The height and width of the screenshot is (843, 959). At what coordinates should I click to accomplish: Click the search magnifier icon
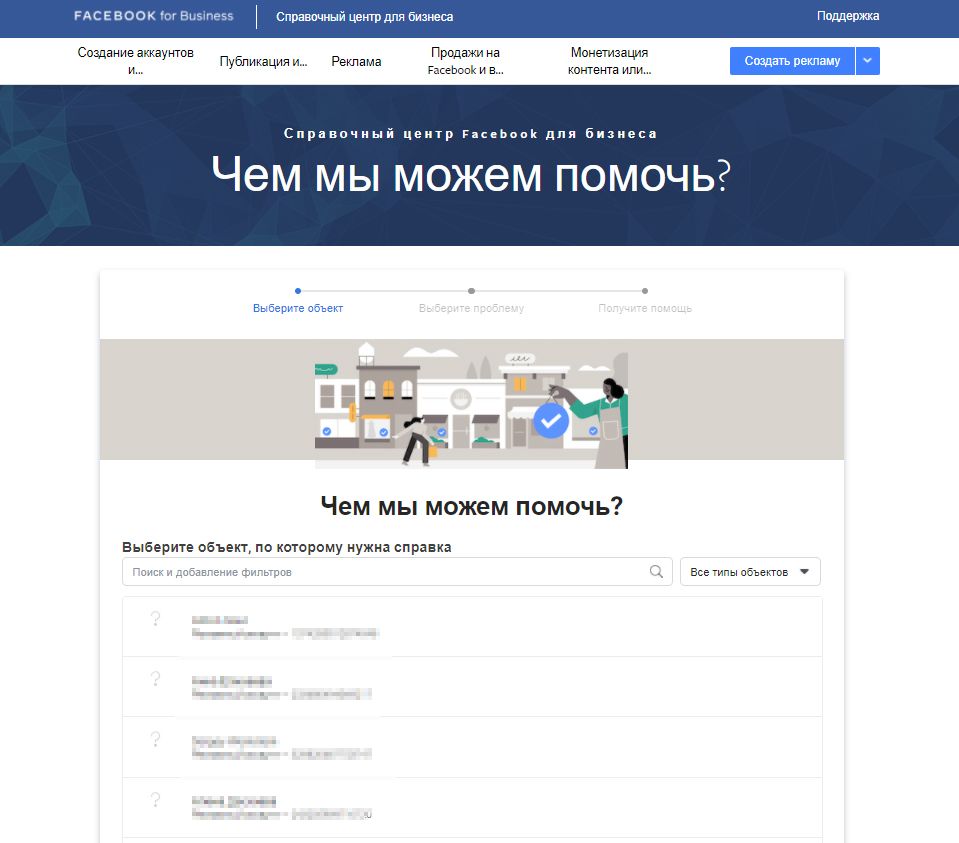pyautogui.click(x=656, y=571)
